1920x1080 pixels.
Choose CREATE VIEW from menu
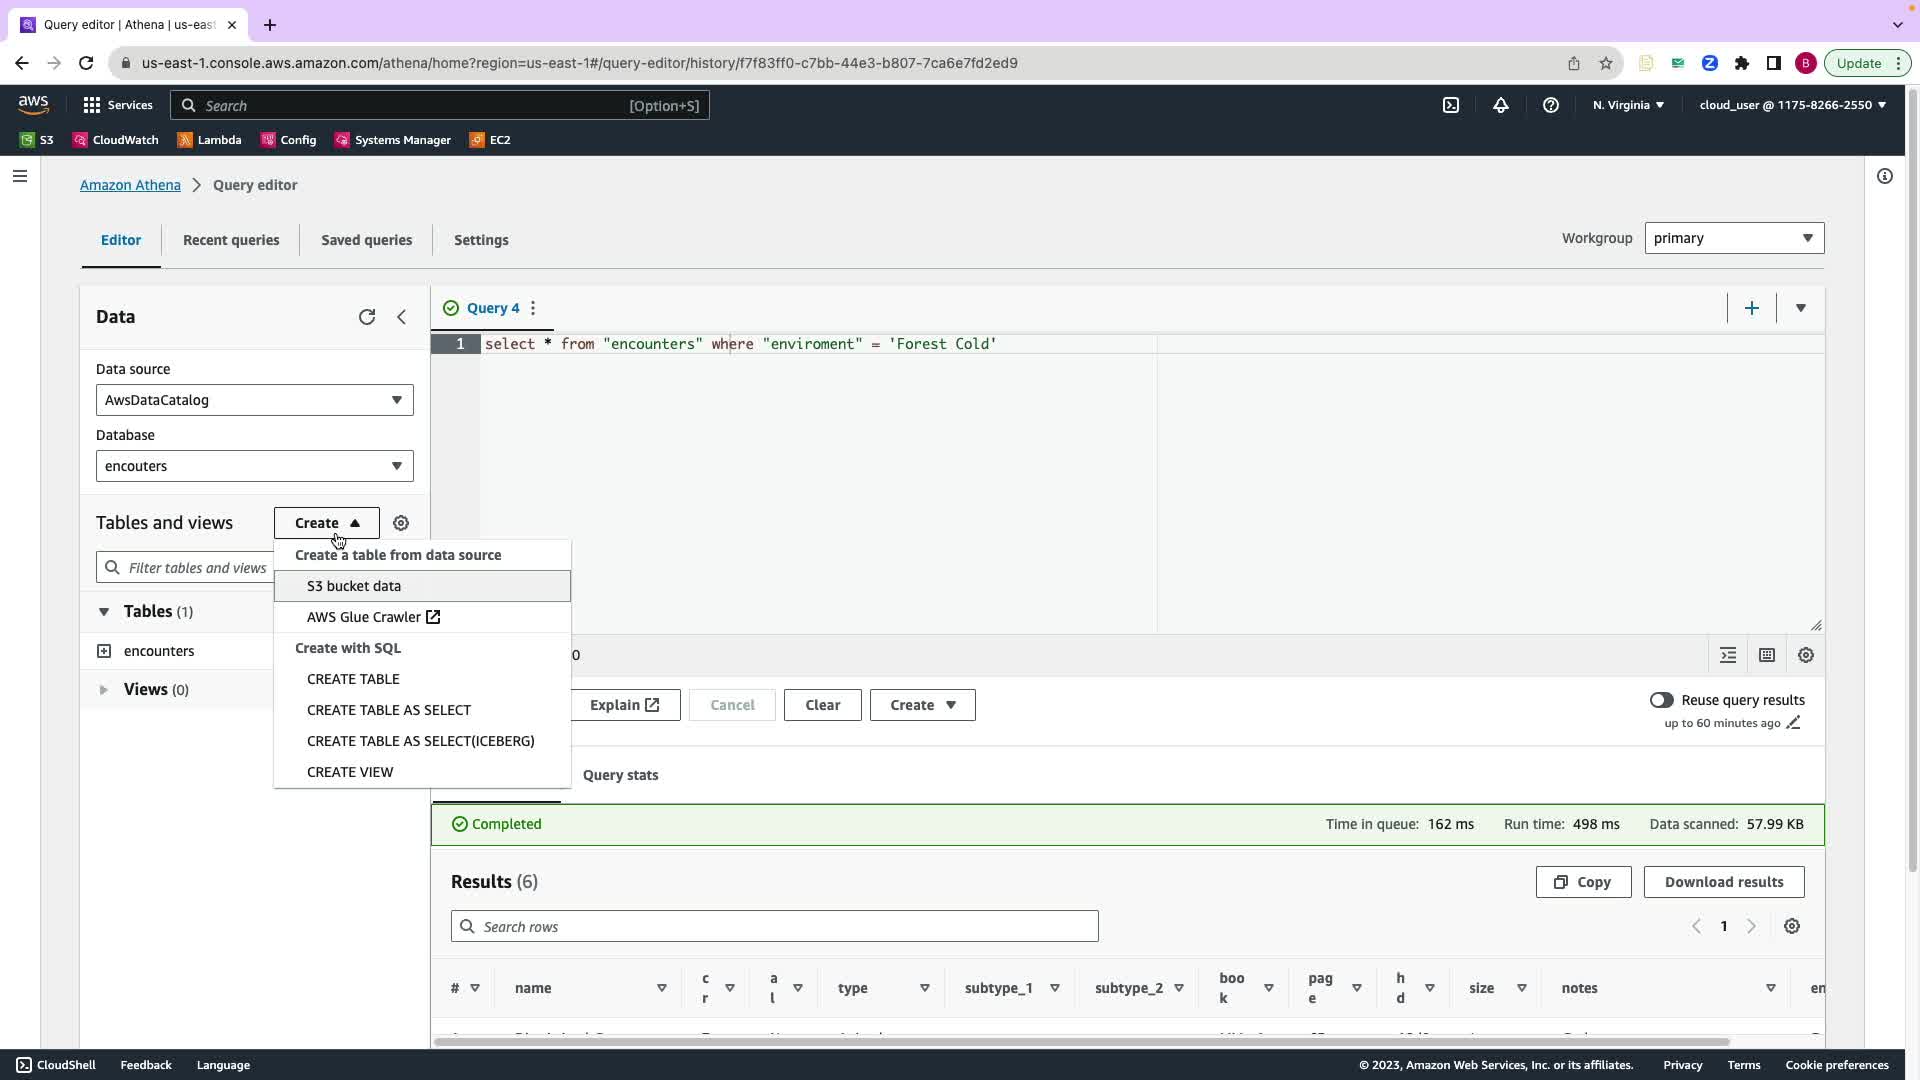pyautogui.click(x=350, y=772)
